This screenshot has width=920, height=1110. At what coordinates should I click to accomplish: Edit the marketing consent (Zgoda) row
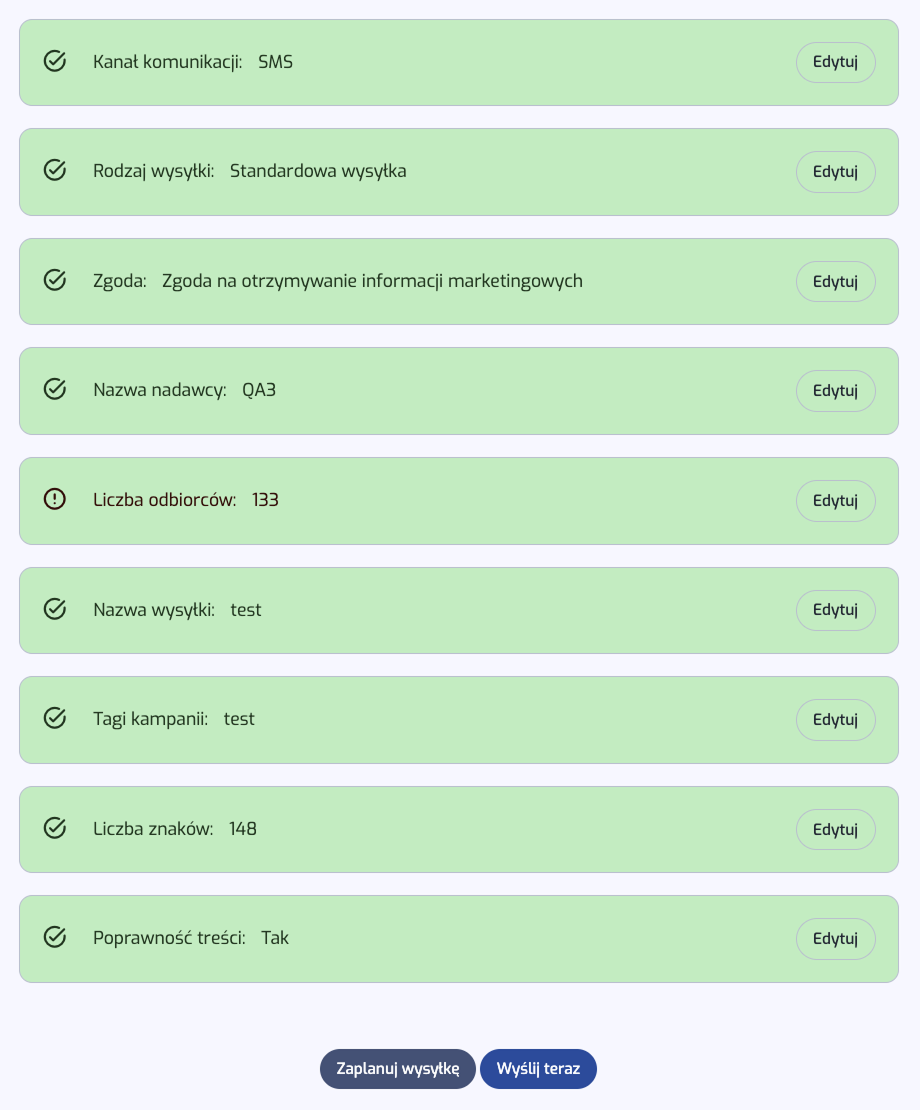[x=835, y=281]
